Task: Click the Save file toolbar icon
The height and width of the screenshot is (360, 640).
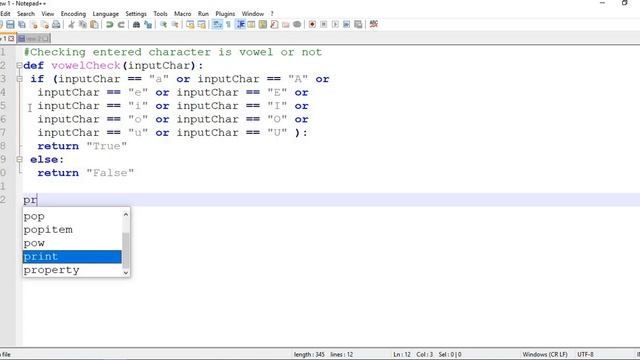Action: coord(10,24)
